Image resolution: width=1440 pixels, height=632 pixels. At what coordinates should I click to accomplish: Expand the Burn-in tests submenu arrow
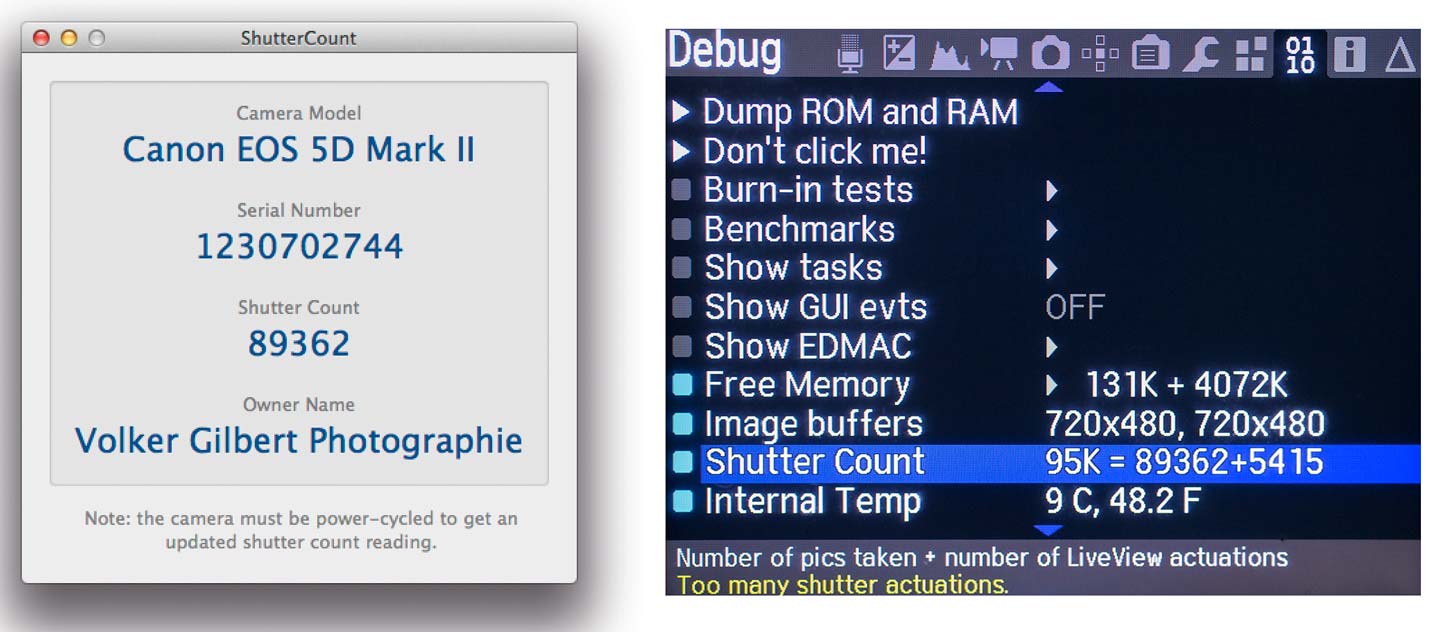pos(1052,190)
